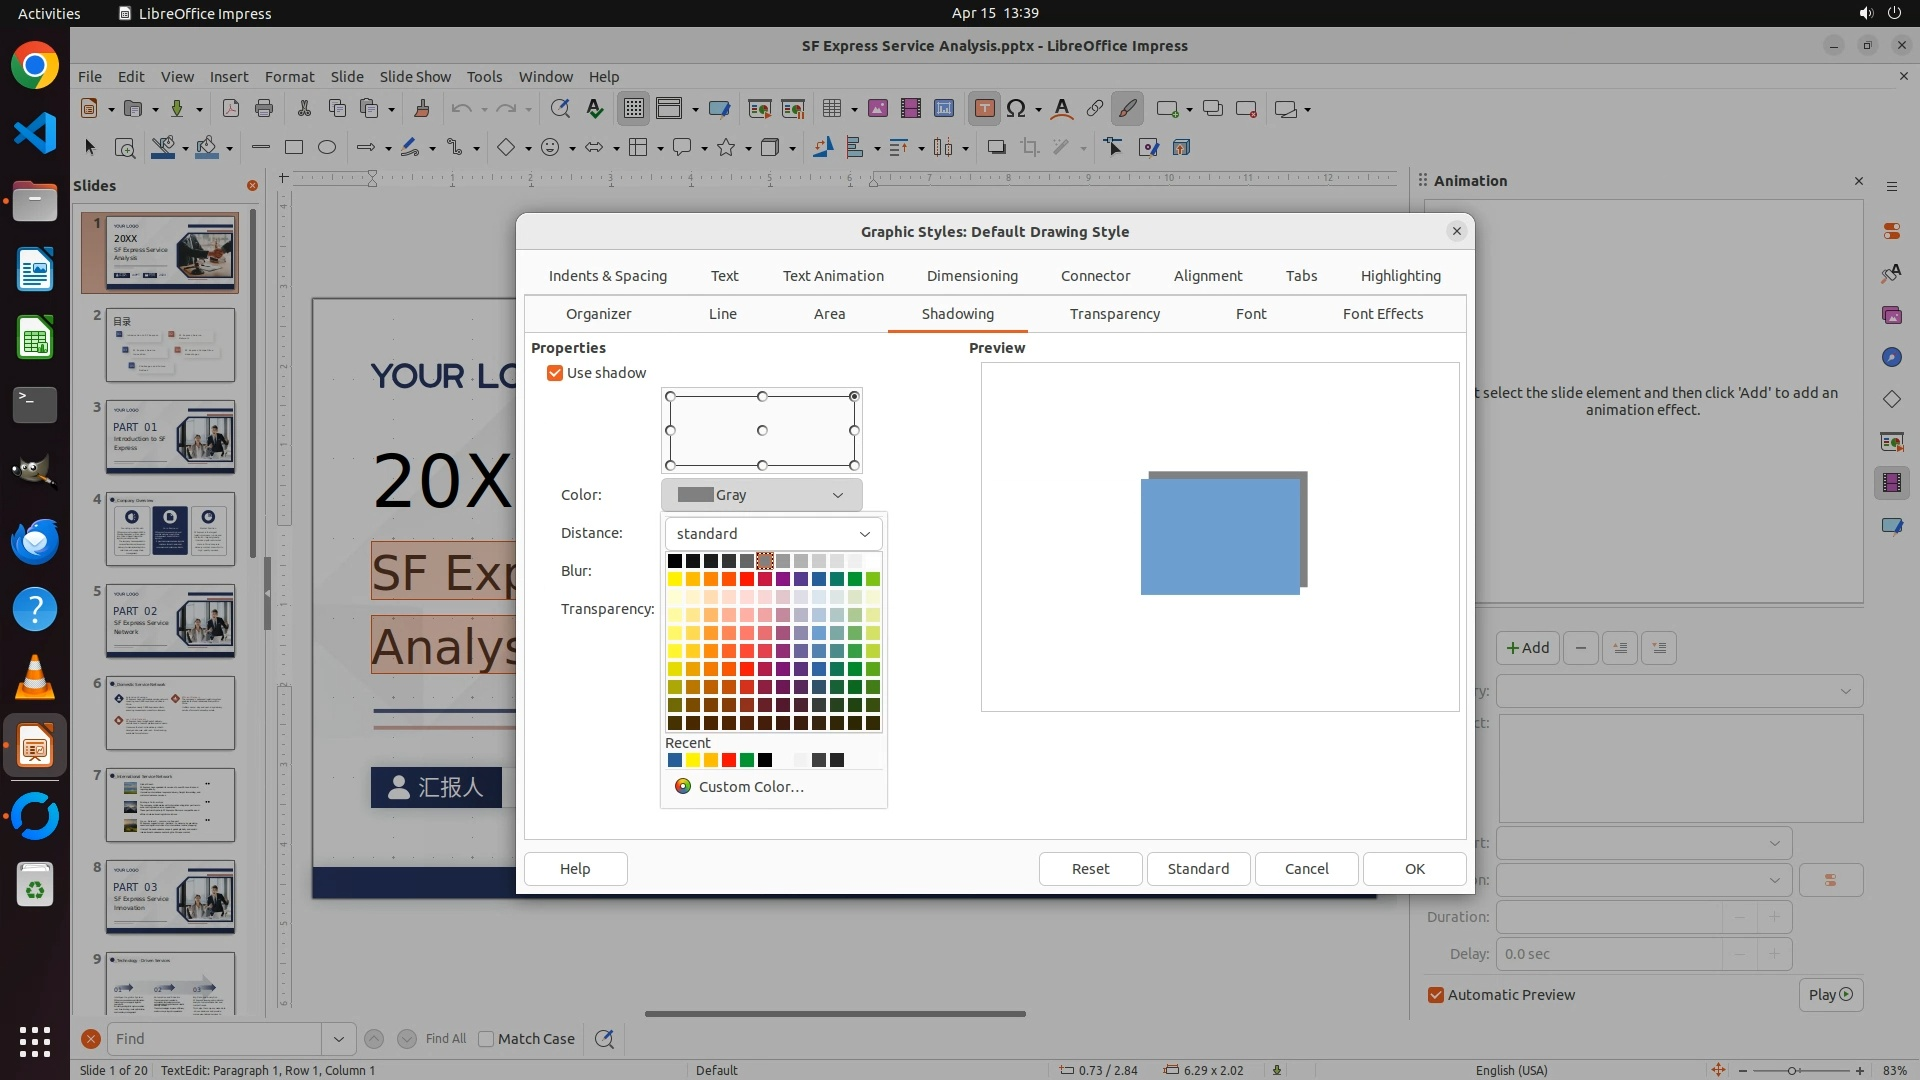Open the Crop image tool

click(1030, 148)
